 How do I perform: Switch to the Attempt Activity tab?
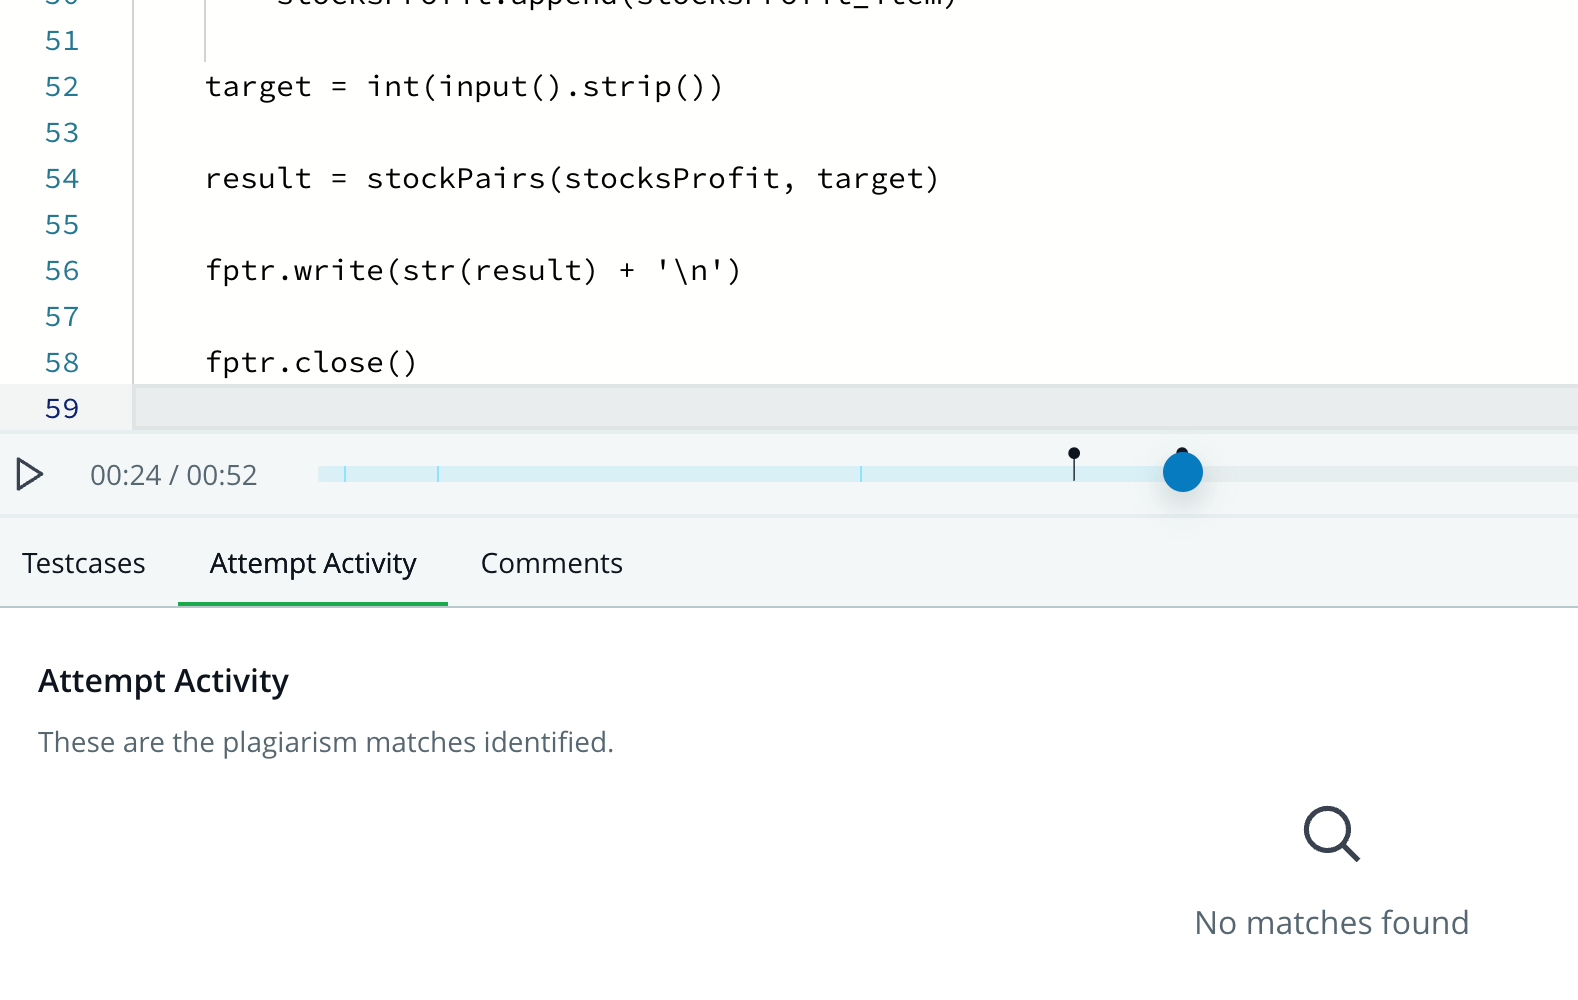click(x=313, y=563)
